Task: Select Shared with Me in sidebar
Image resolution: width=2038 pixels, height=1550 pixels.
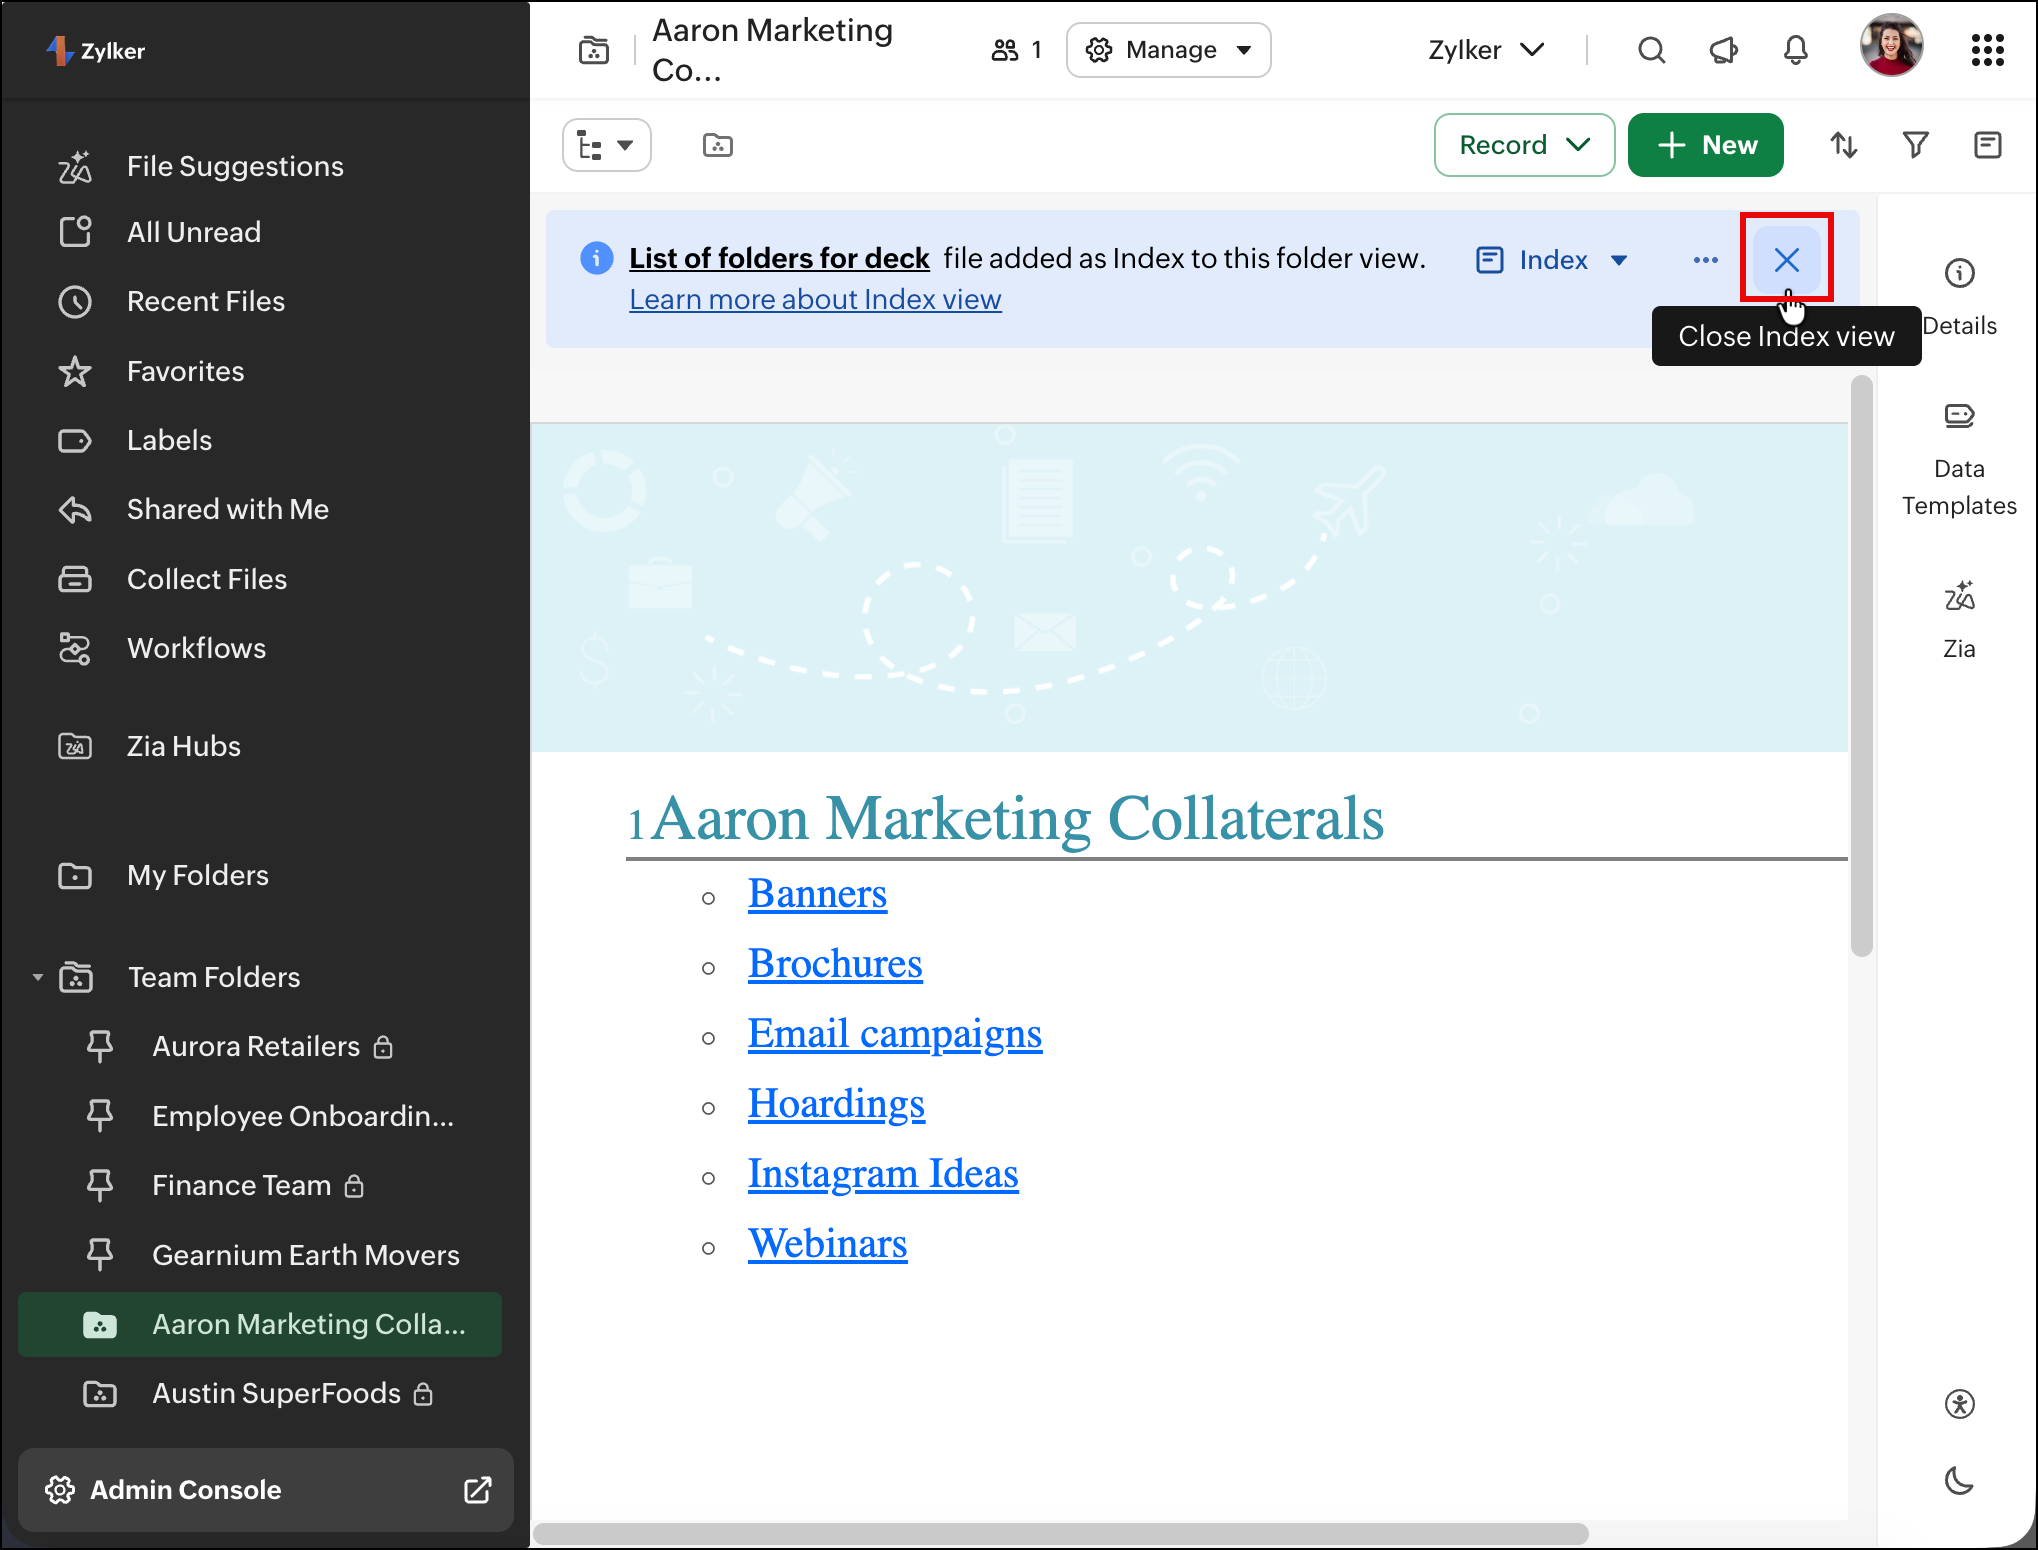Action: click(227, 509)
